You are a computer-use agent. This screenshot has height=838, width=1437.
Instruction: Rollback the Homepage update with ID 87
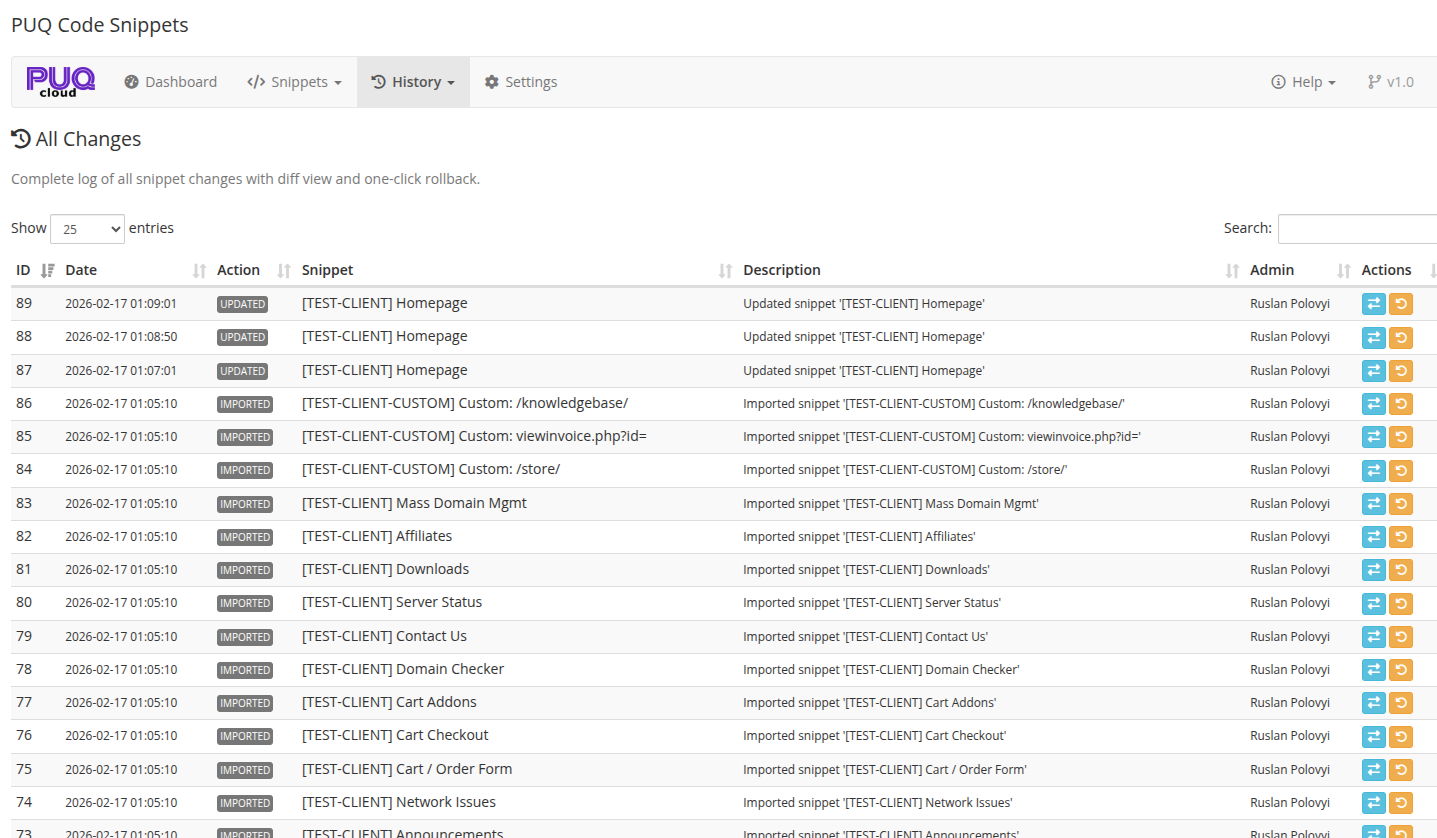tap(1400, 370)
